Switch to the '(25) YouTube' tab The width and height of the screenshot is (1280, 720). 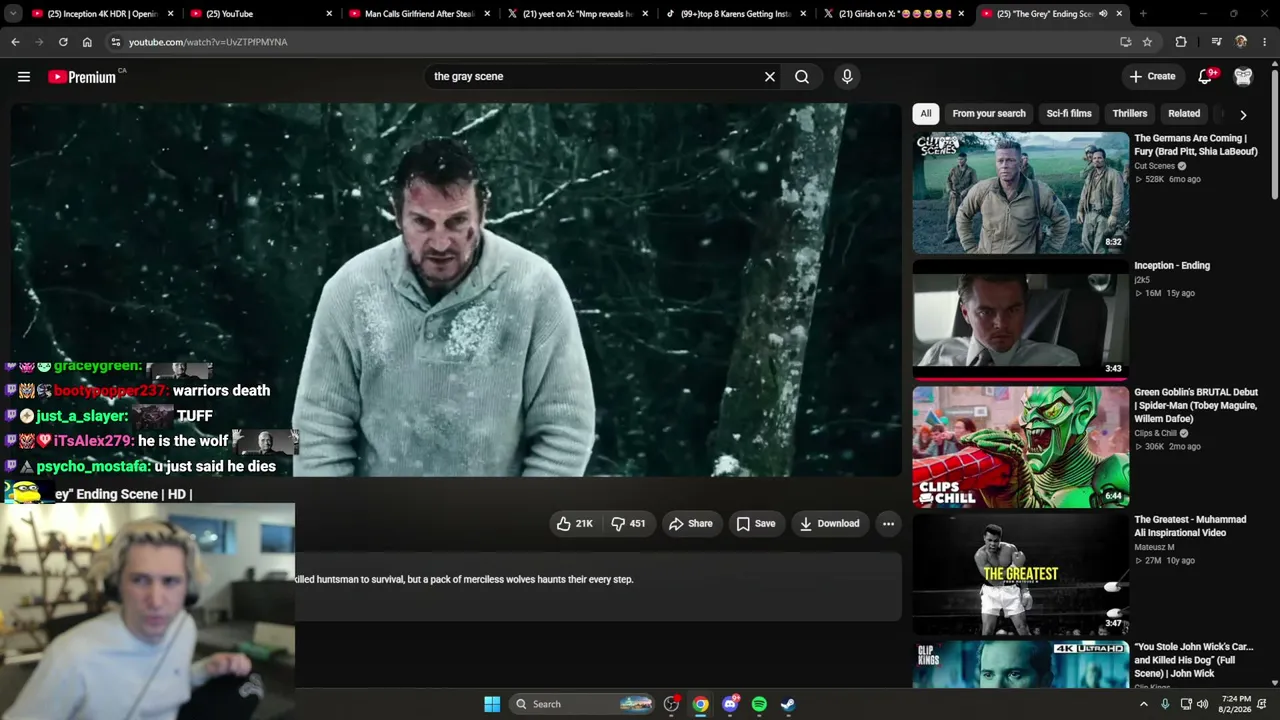261,14
